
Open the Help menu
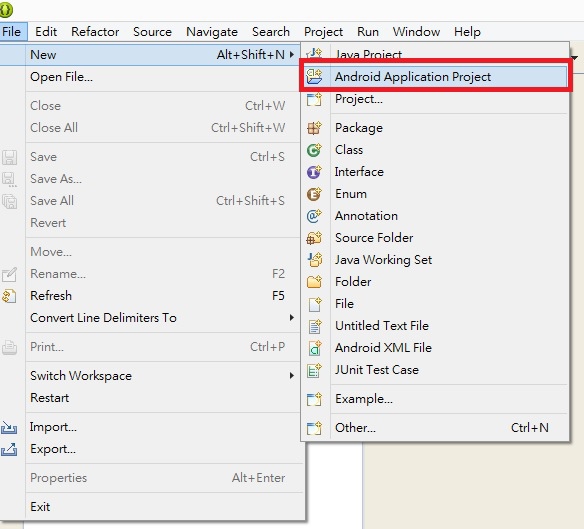pos(467,32)
